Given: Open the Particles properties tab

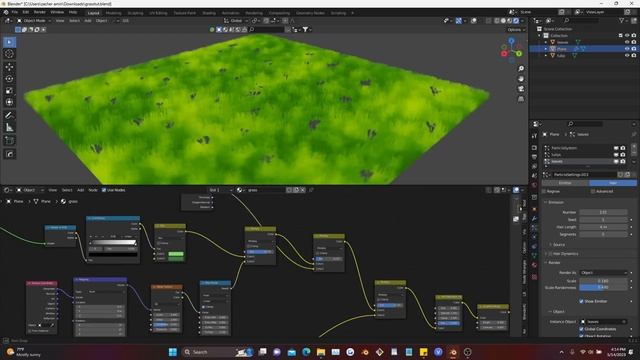Looking at the screenshot, I should click(534, 228).
